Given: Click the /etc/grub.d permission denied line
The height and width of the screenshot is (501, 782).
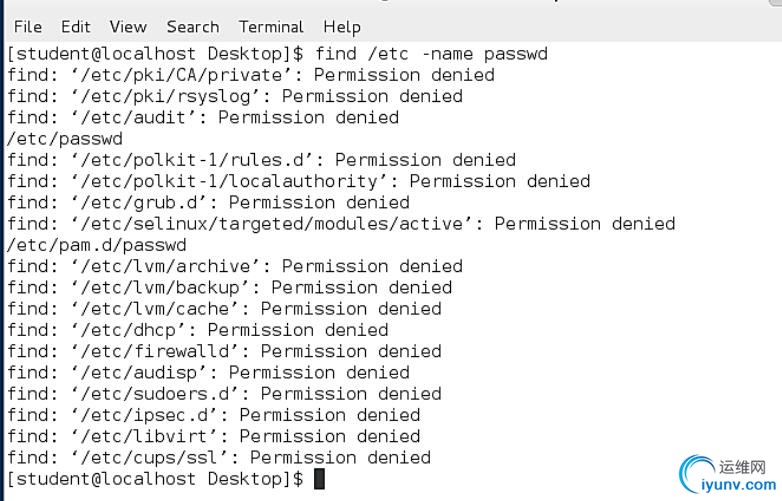Looking at the screenshot, I should point(208,202).
